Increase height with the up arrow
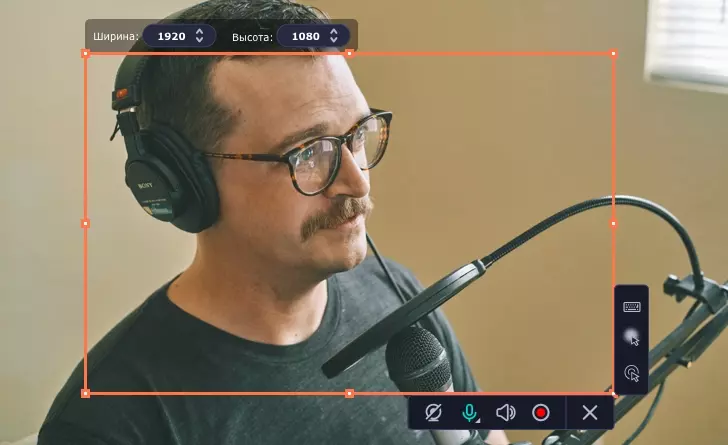 click(333, 32)
